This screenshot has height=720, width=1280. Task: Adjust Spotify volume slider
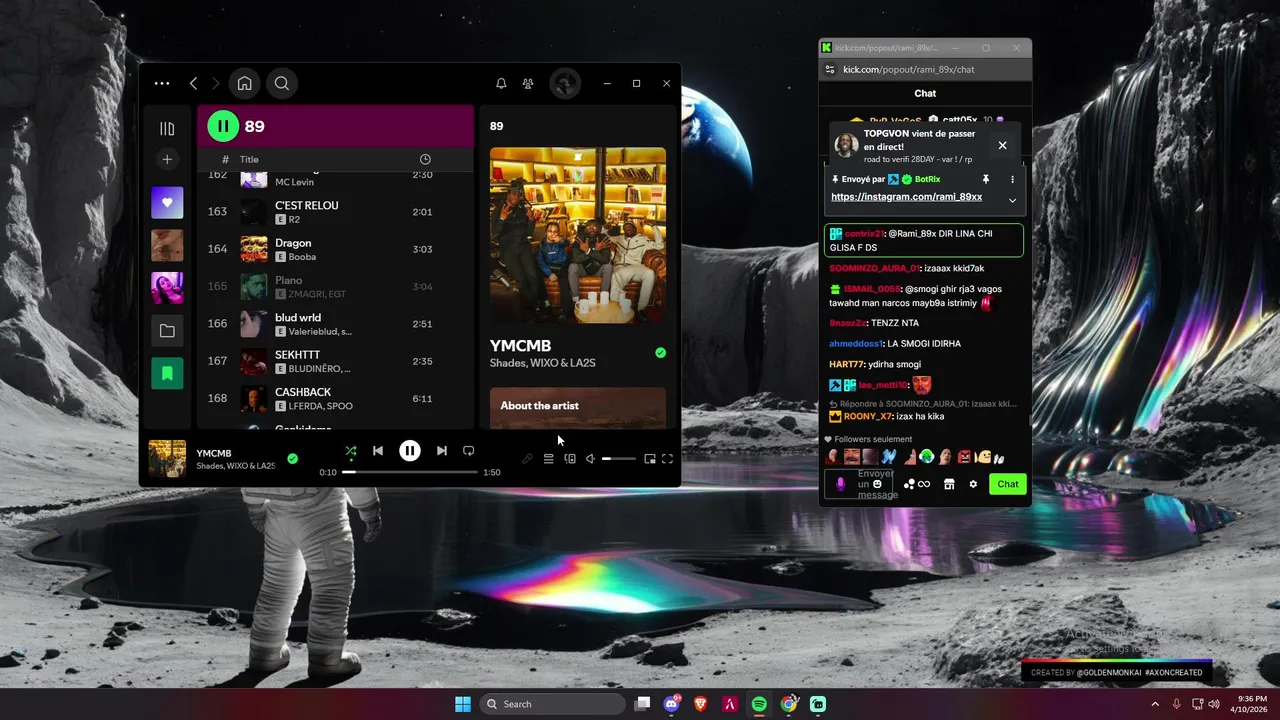pos(618,459)
